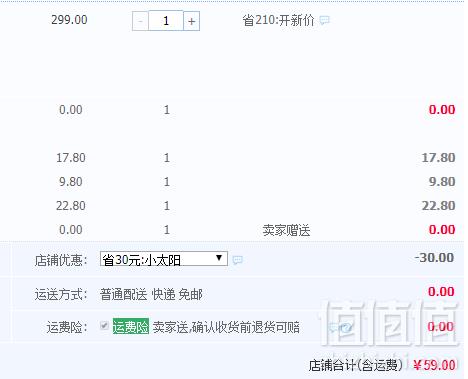This screenshot has width=468, height=379.
Task: Uncheck the 运费险 checkbox
Action: coord(104,325)
